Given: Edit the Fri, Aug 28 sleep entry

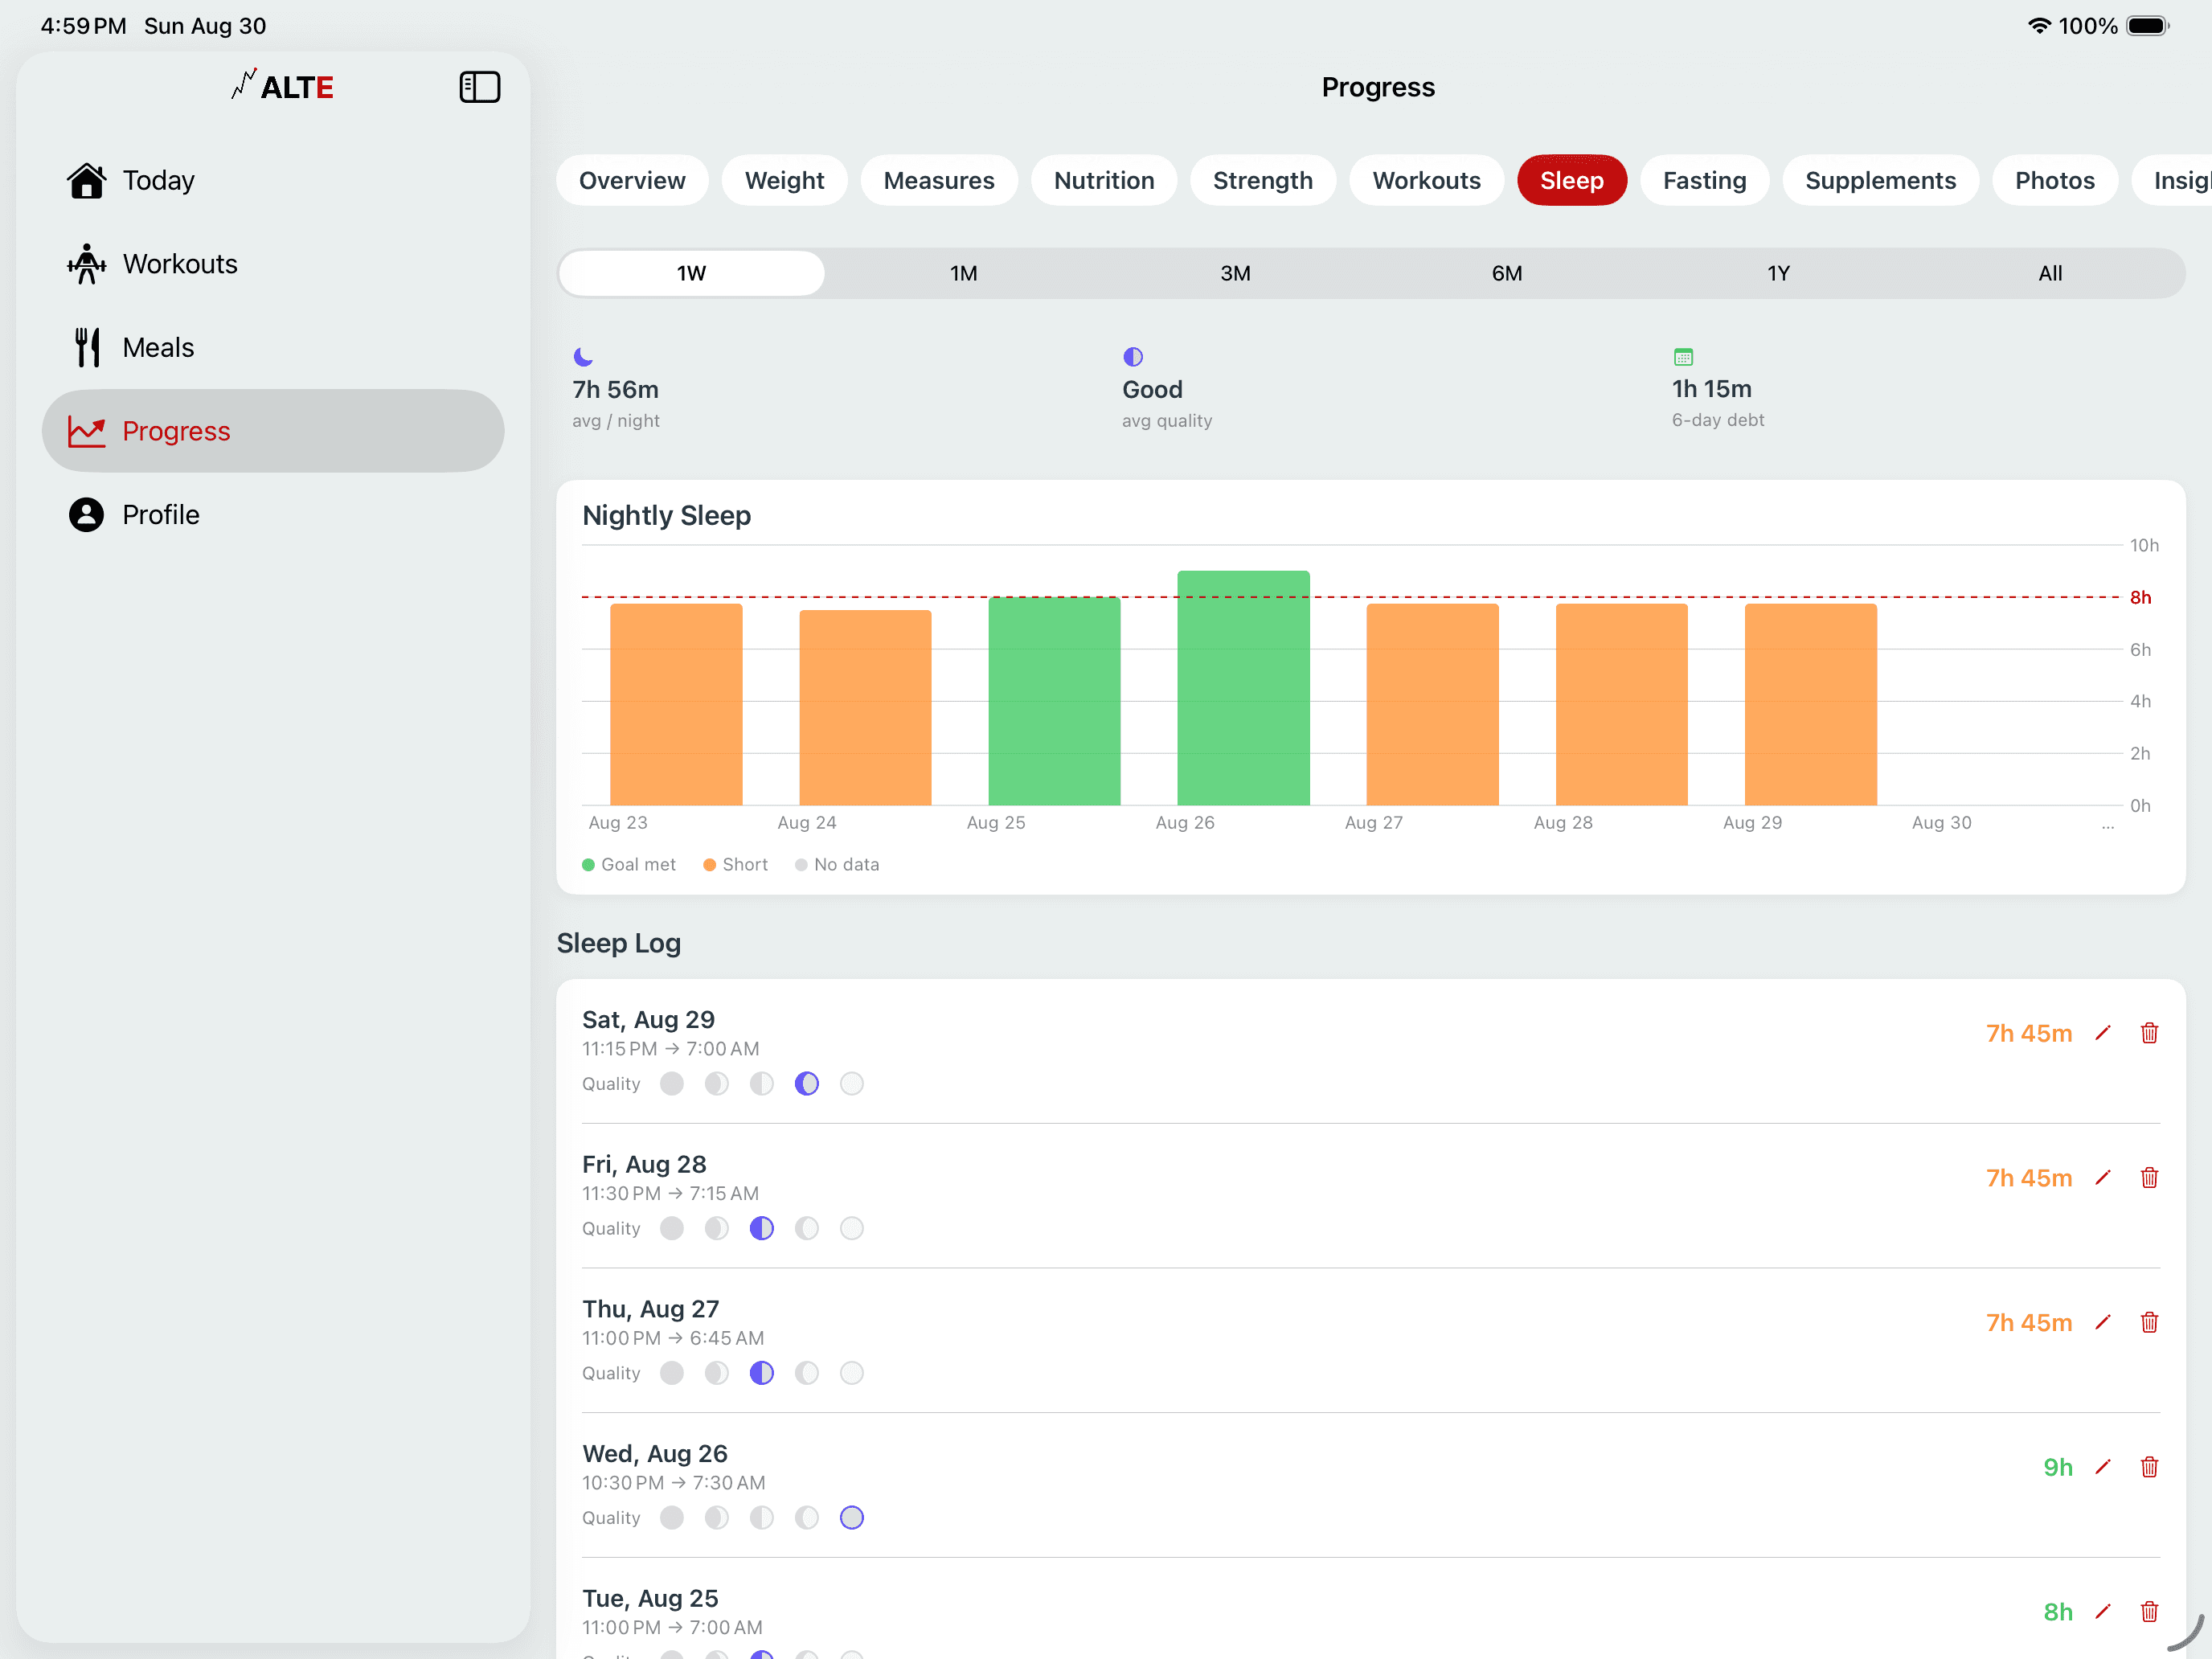Looking at the screenshot, I should pyautogui.click(x=2102, y=1178).
